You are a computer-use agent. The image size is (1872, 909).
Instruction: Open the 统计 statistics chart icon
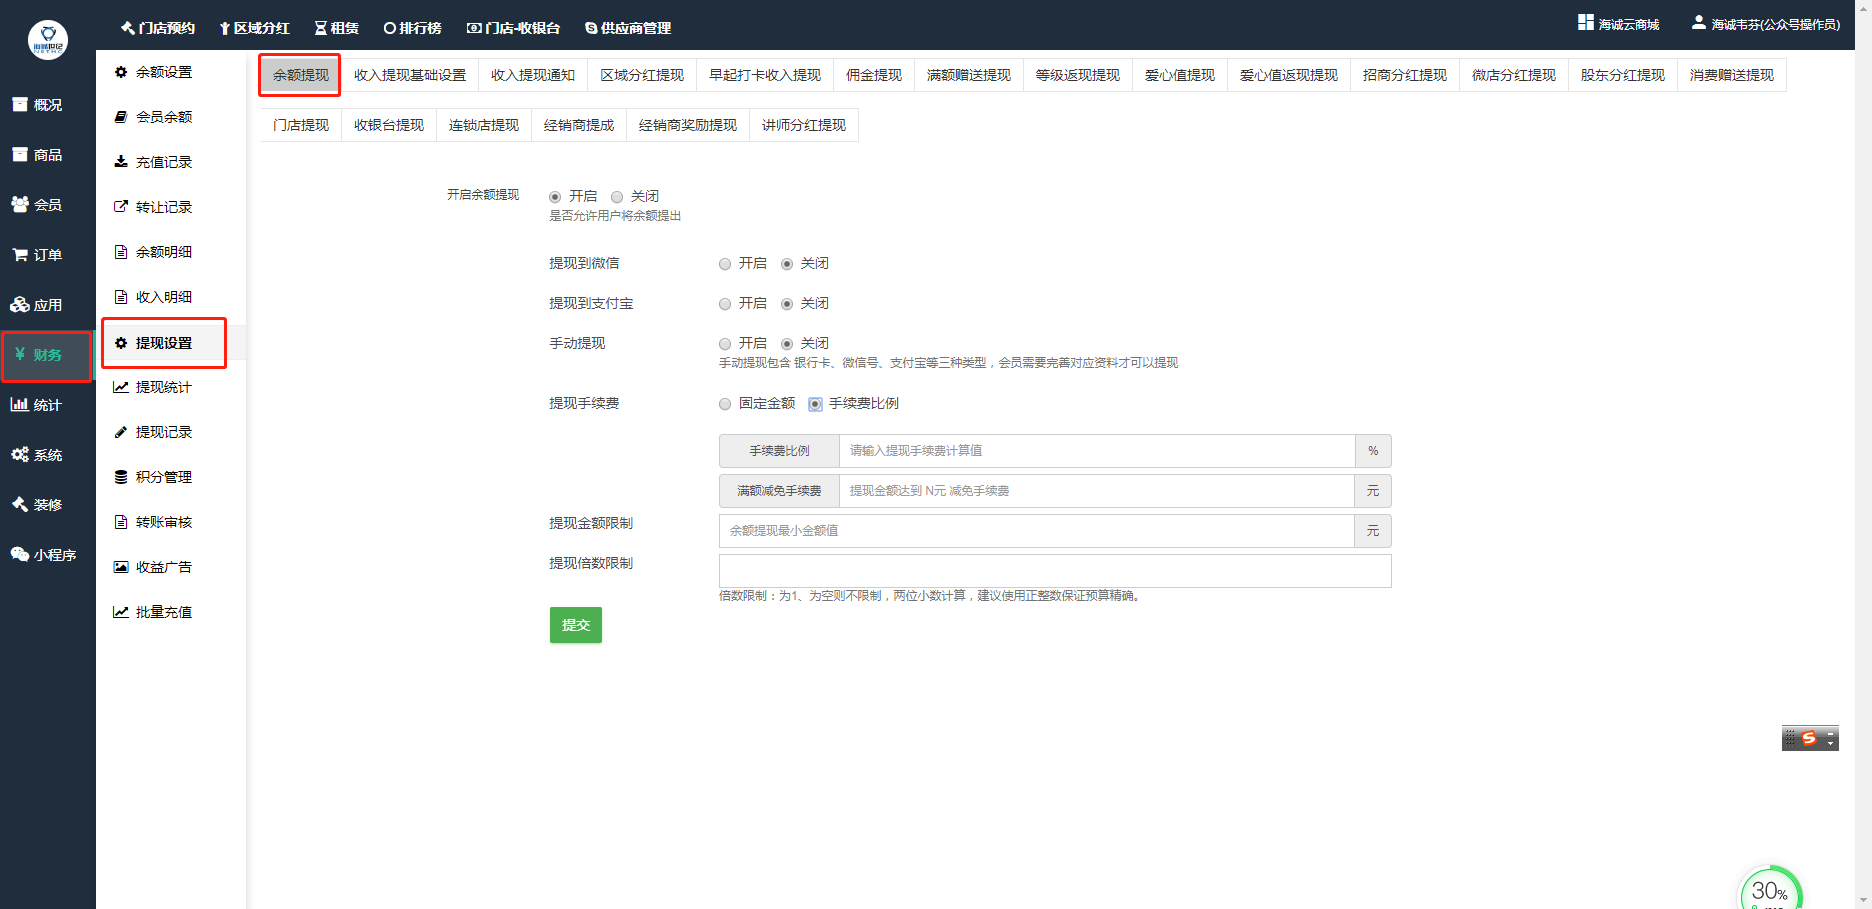coord(20,404)
